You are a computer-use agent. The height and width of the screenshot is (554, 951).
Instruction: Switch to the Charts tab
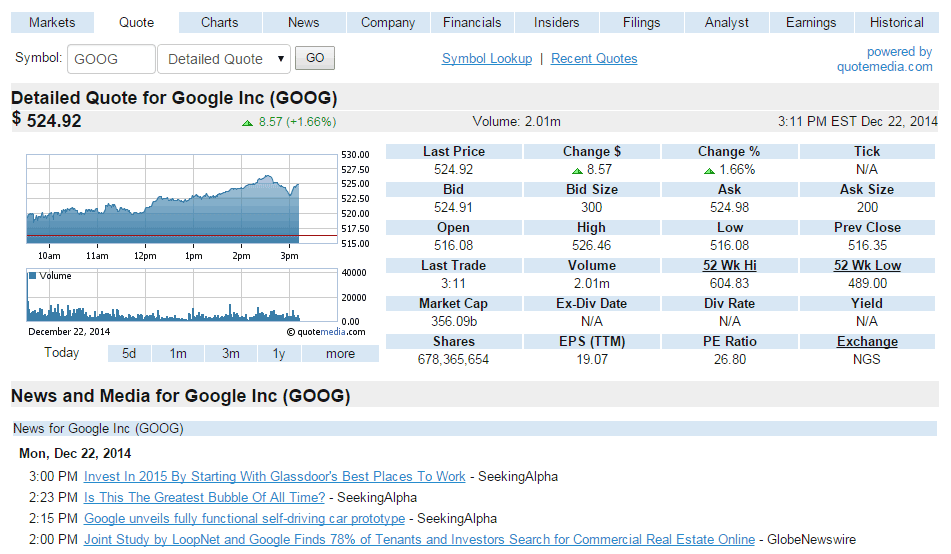pos(220,22)
